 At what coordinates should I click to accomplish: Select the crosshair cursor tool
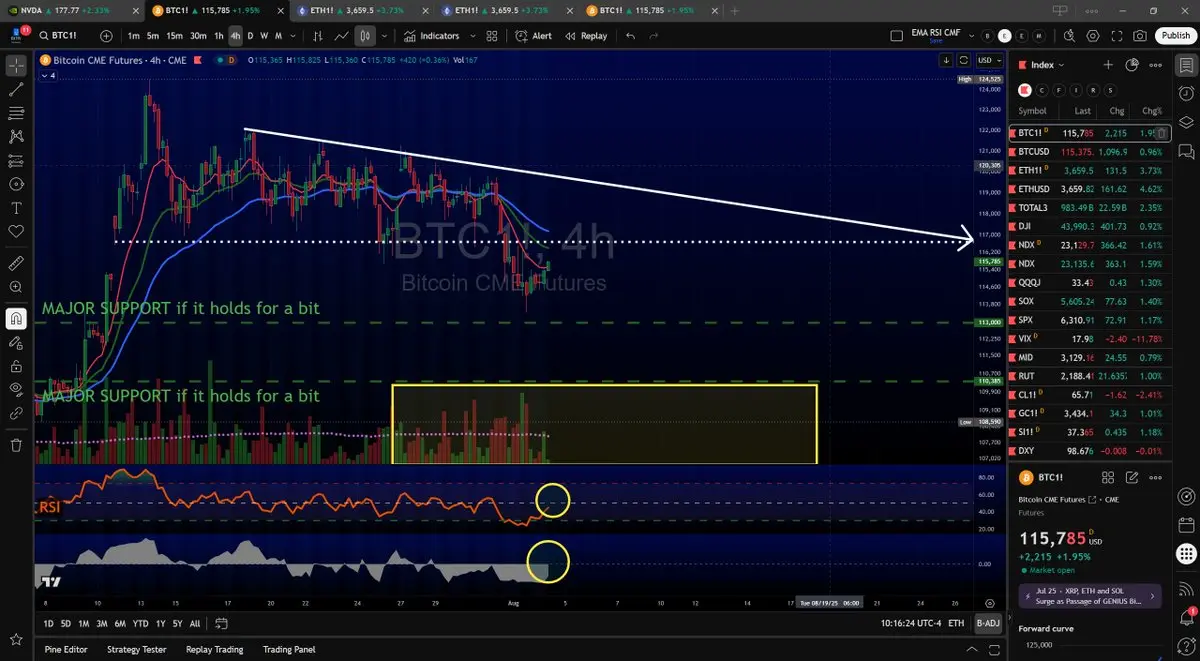[x=16, y=66]
